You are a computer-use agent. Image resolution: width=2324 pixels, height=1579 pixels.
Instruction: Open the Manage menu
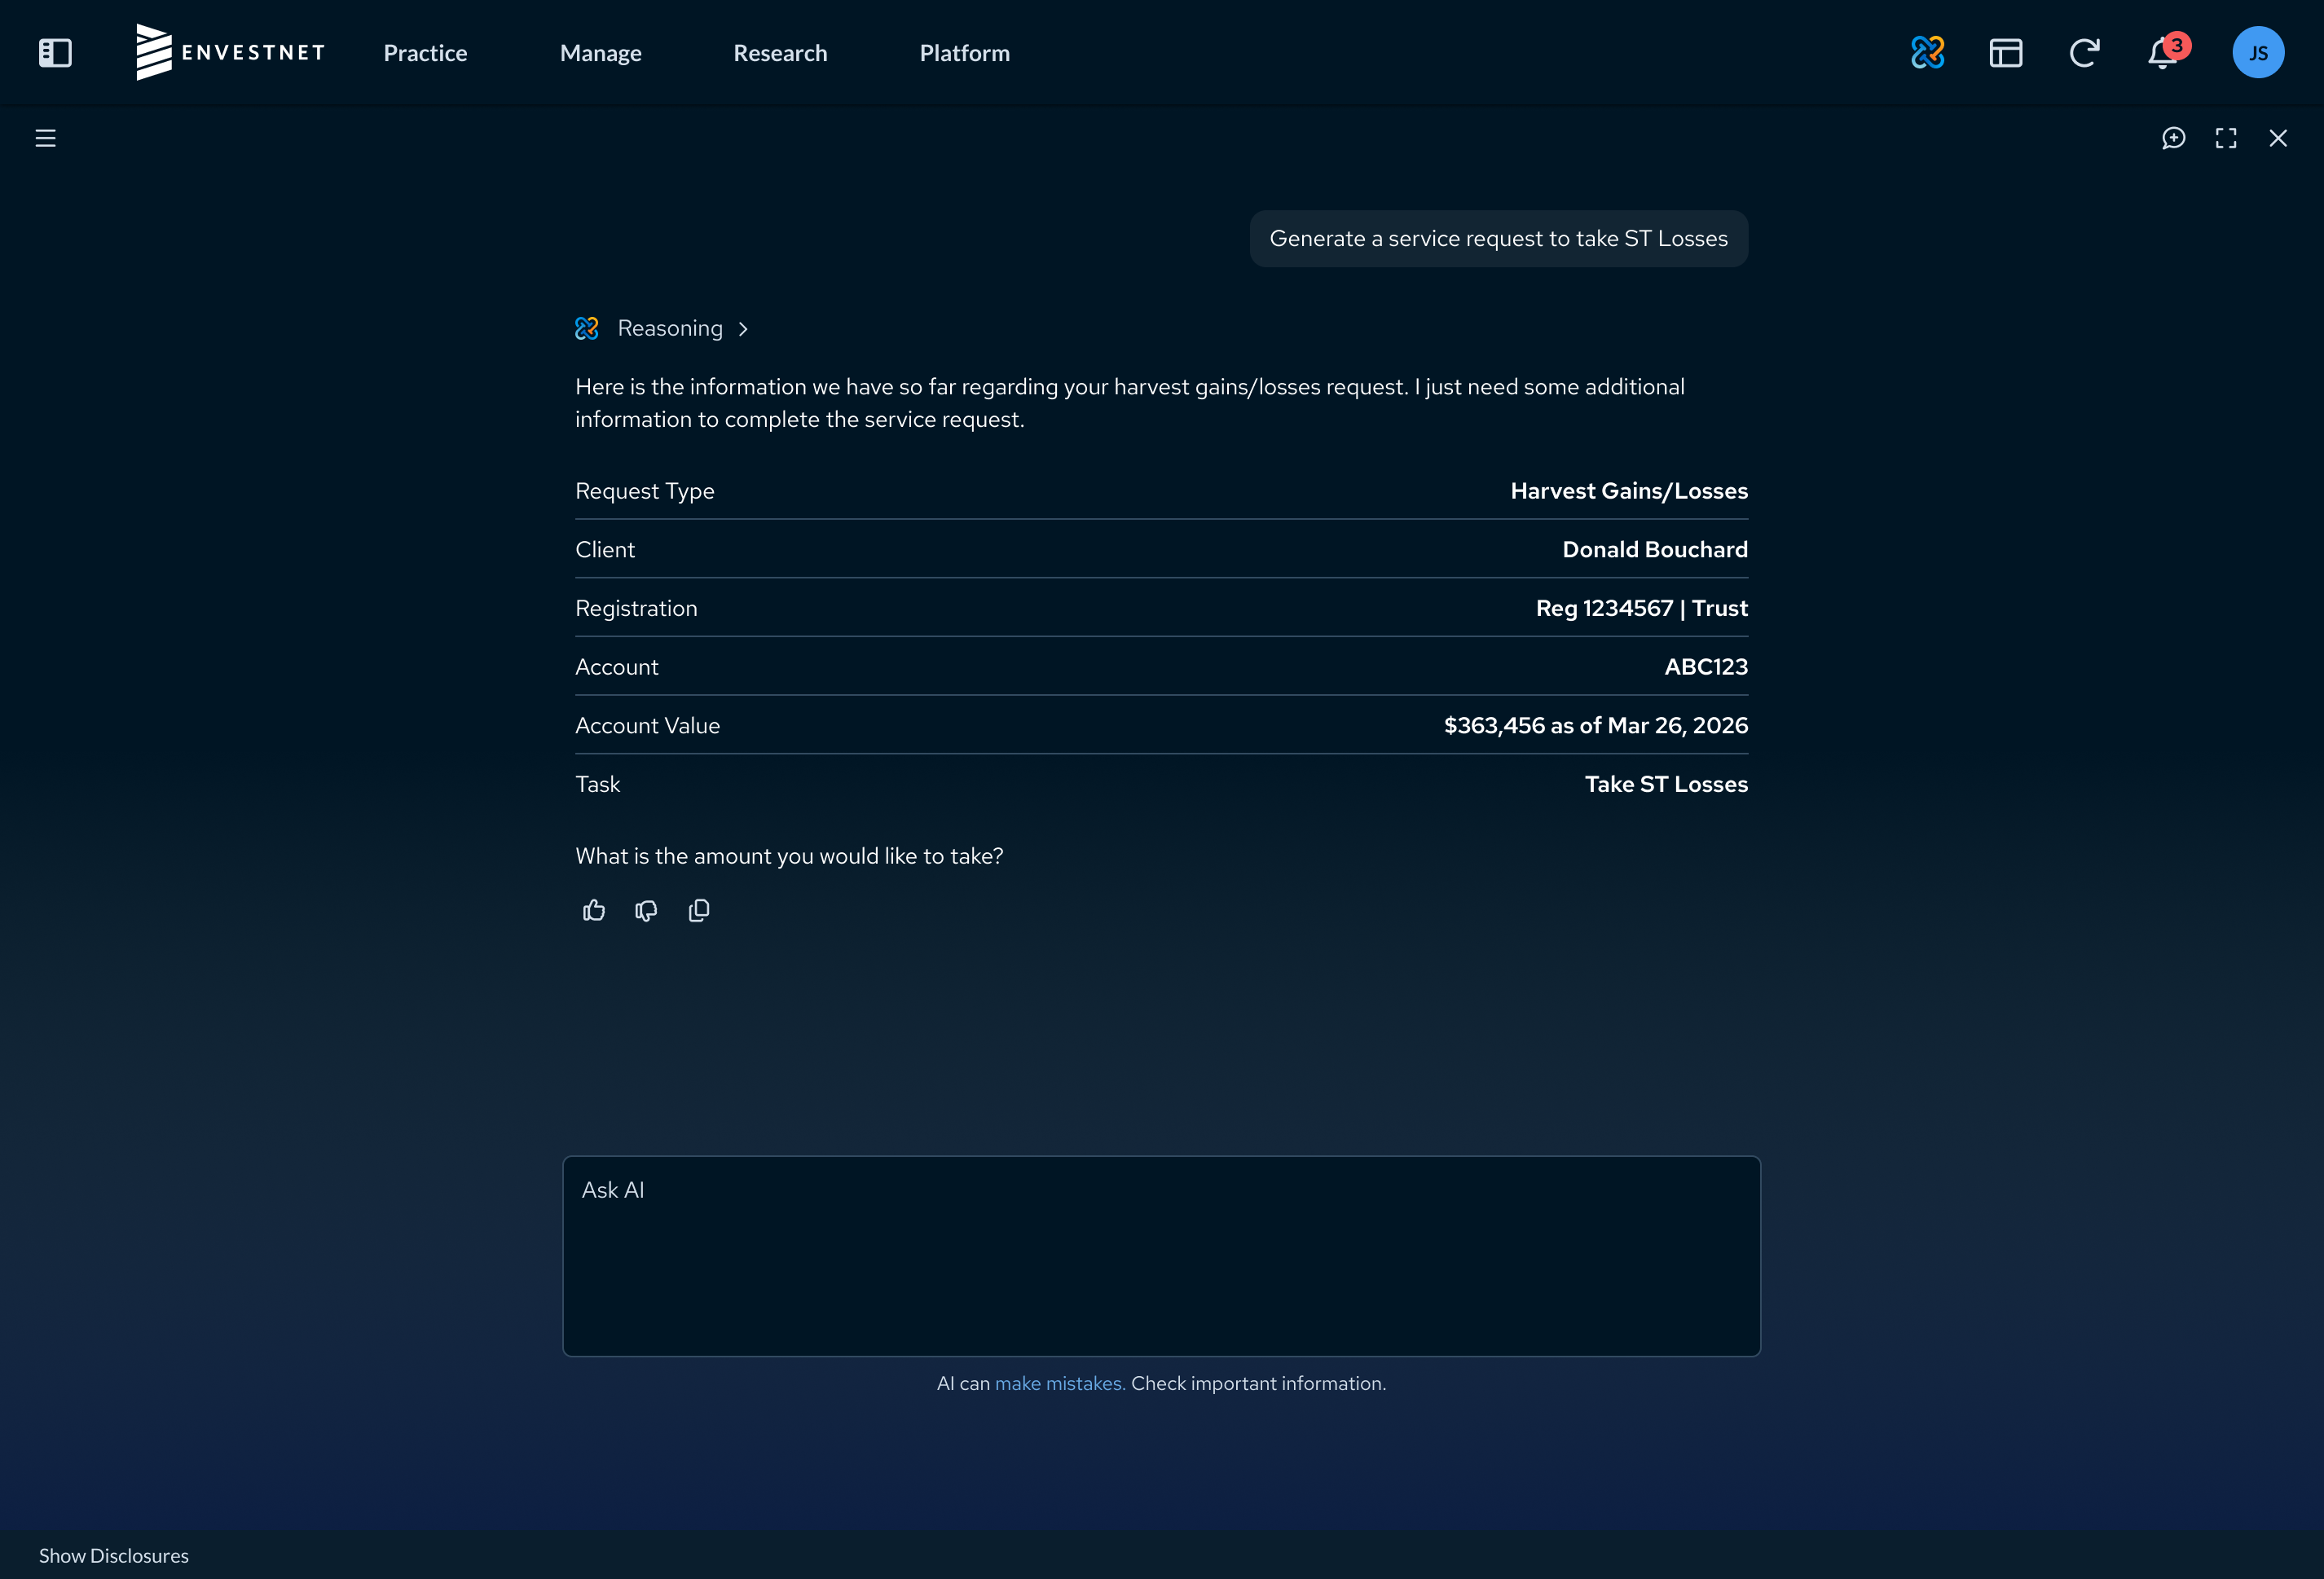tap(601, 53)
